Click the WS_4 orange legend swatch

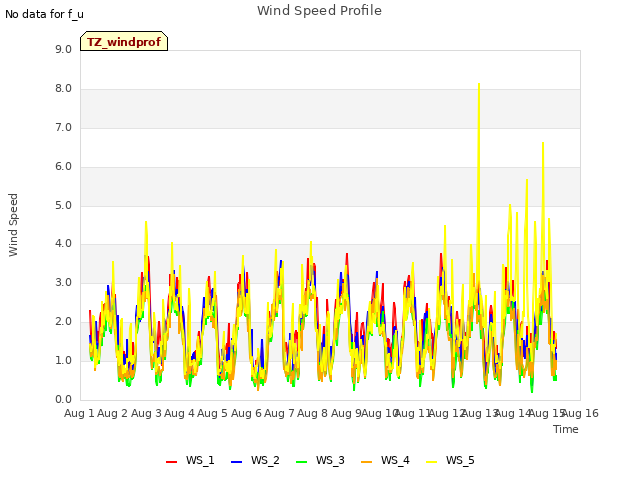(x=367, y=462)
